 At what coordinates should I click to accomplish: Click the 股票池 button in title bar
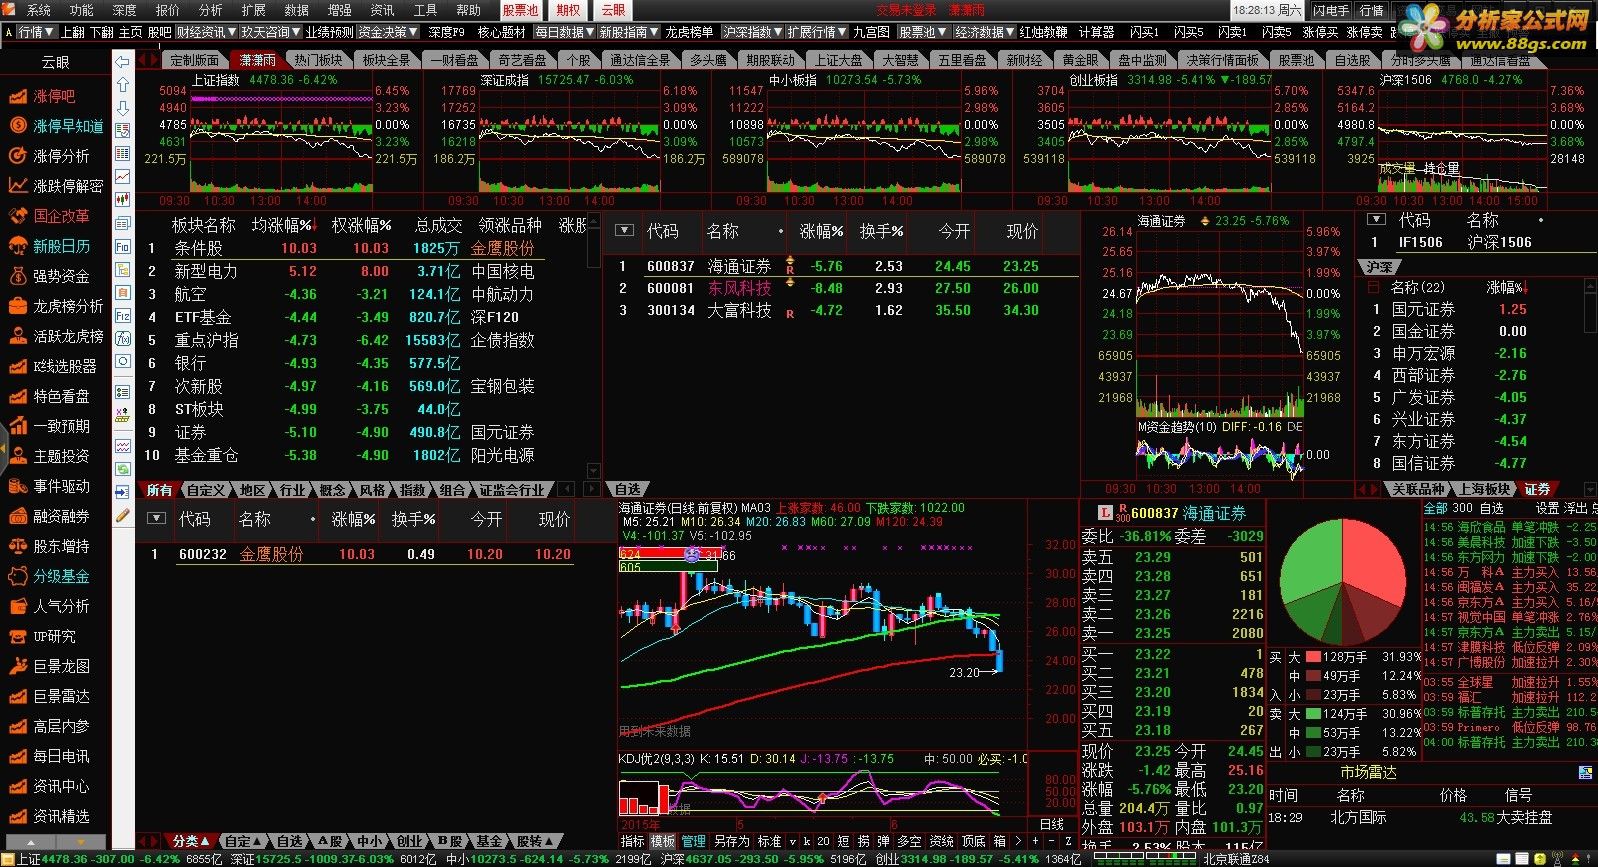520,10
